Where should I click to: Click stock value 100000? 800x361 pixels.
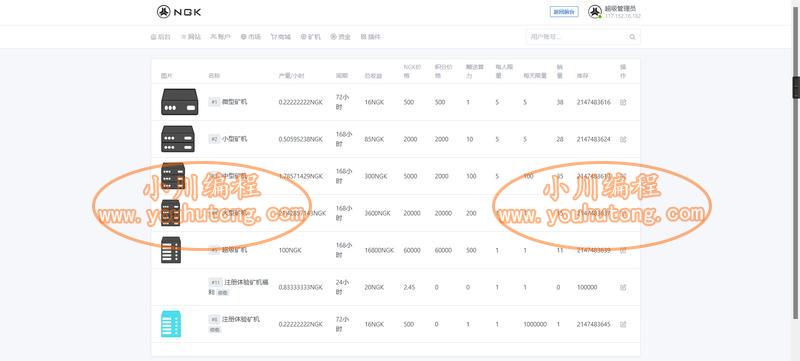(587, 287)
